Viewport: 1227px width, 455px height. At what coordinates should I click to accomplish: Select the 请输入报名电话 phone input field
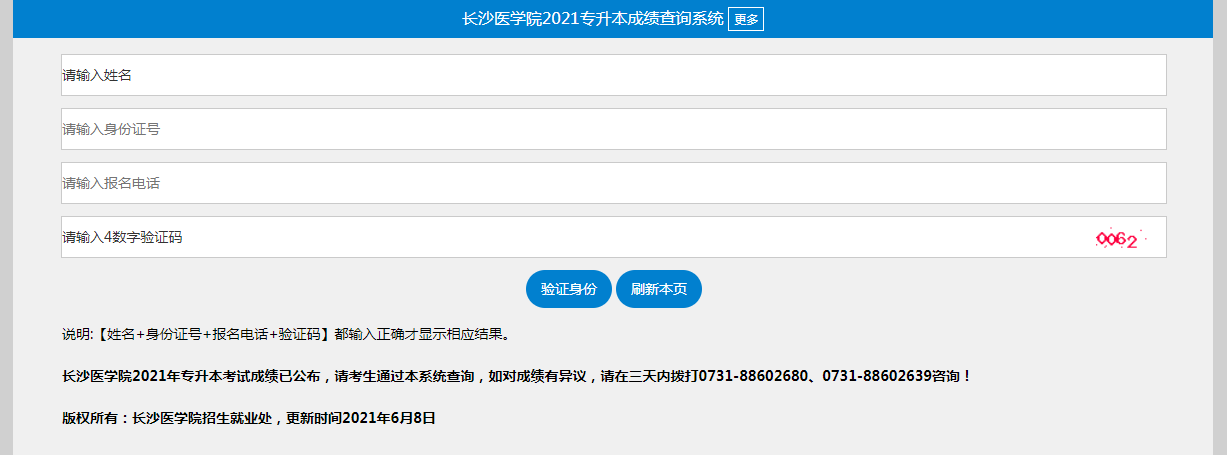[613, 183]
